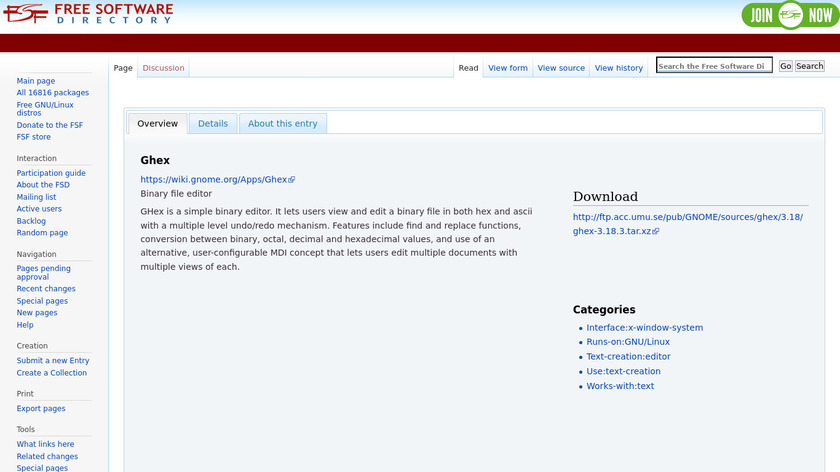Open Pages pending approval

tap(43, 273)
